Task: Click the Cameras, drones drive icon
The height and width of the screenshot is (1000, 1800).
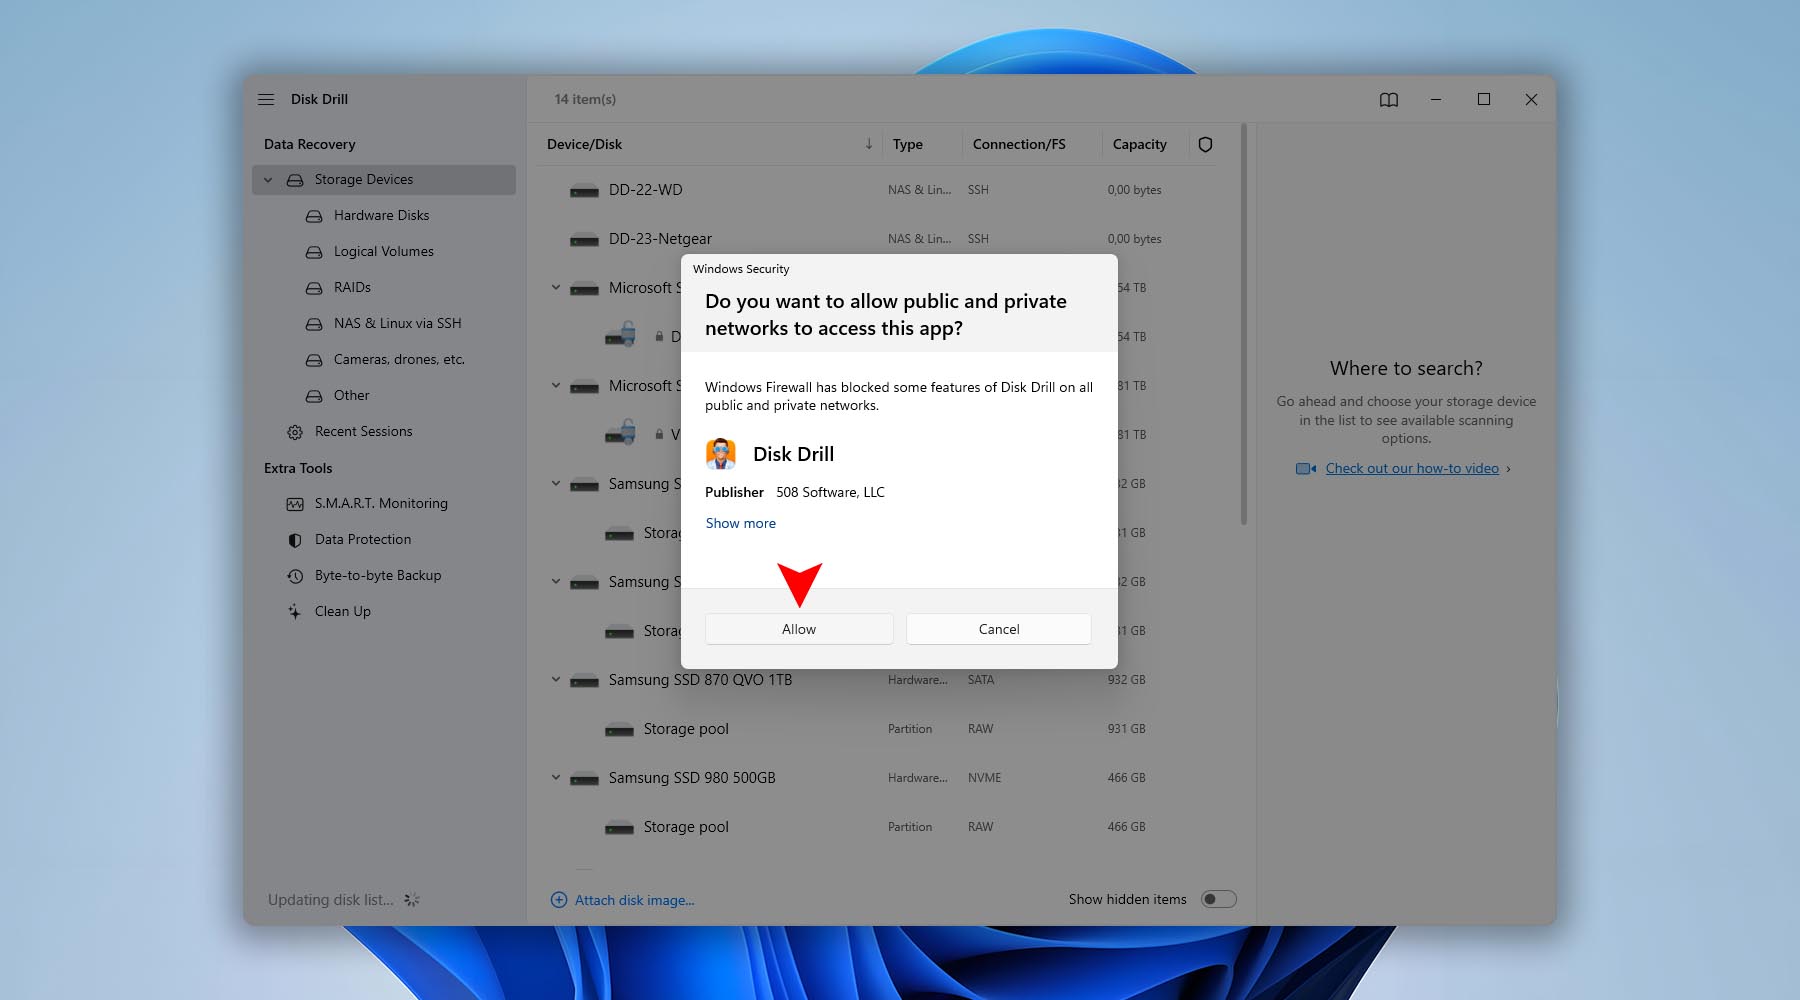Action: click(x=314, y=360)
